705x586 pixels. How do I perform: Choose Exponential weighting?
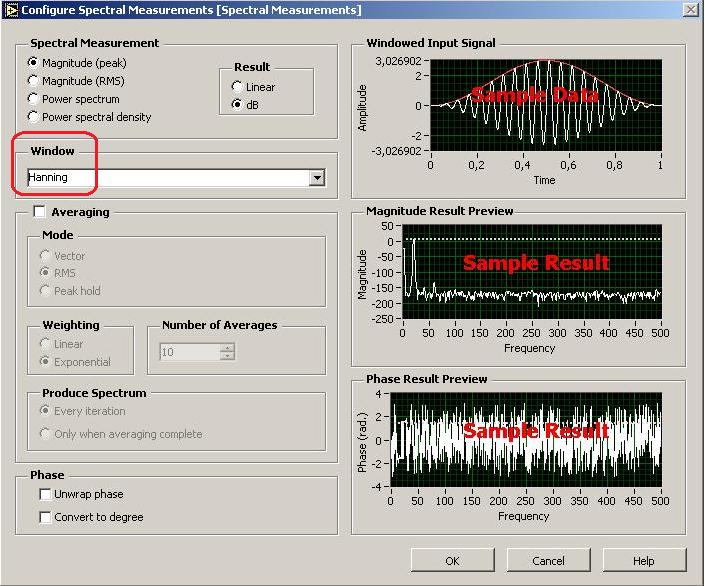tap(75, 362)
